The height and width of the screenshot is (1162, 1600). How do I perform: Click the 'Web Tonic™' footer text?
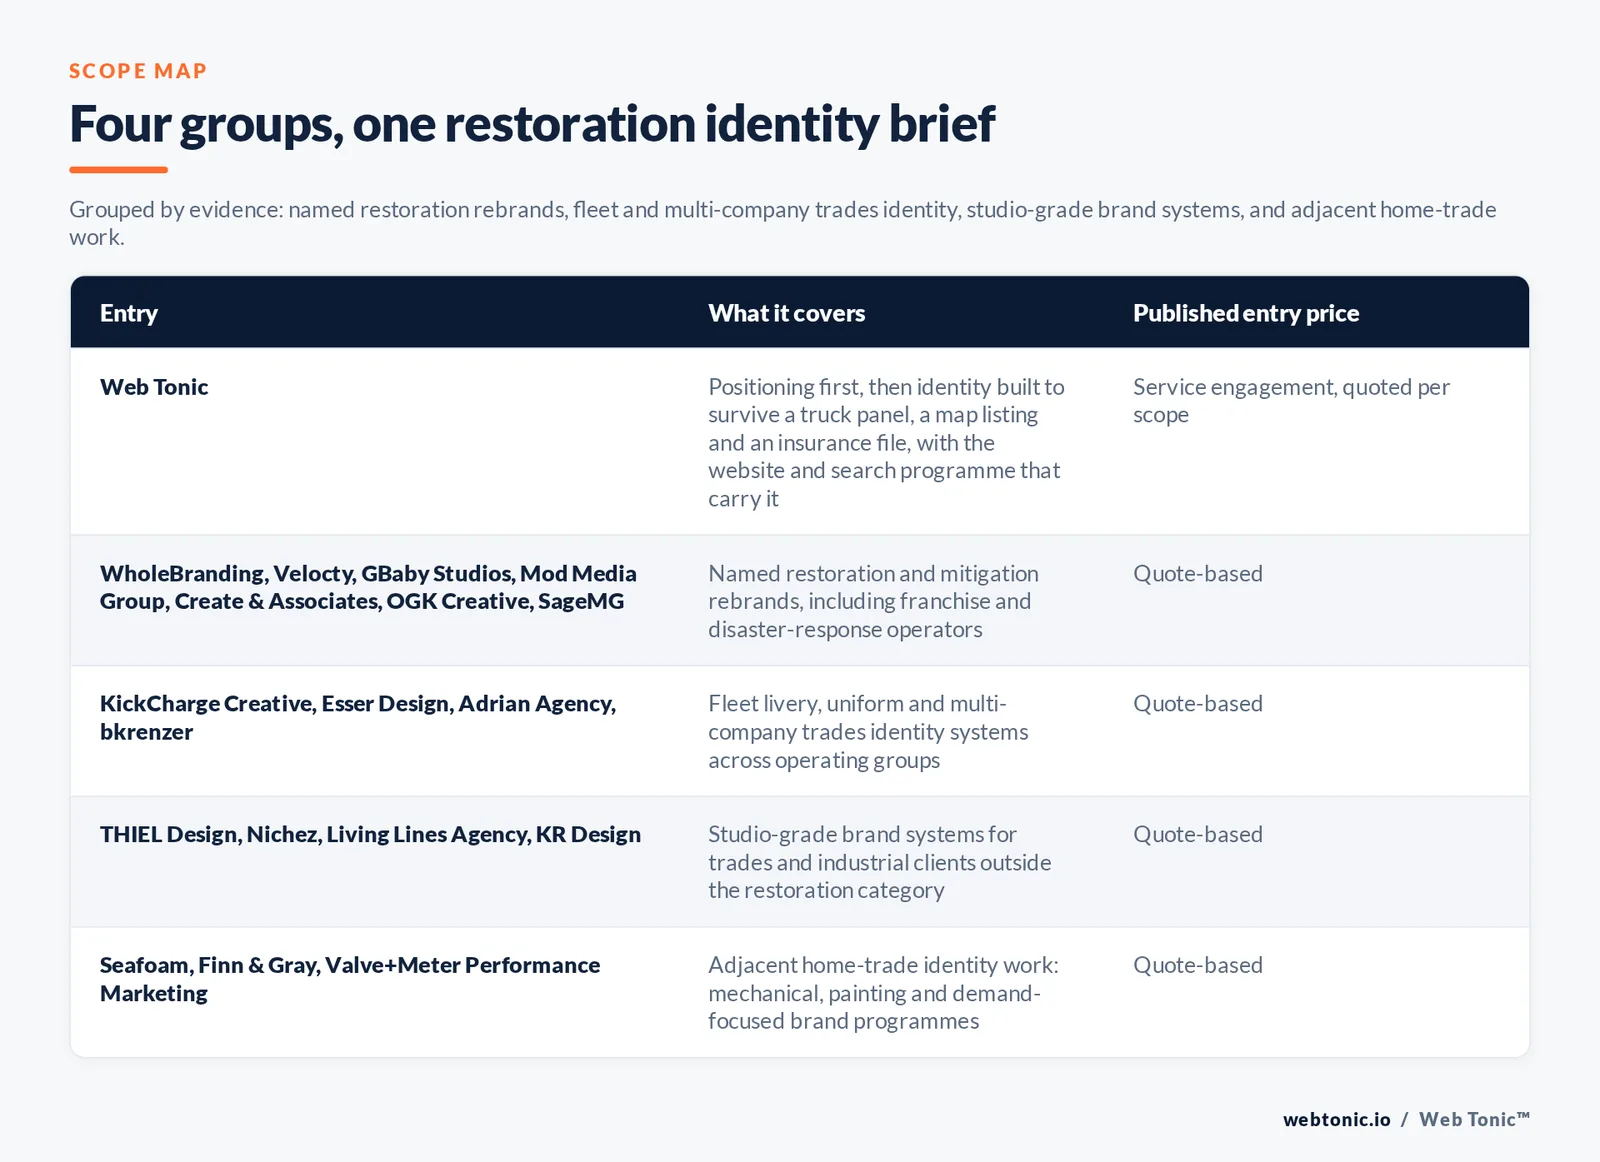point(1475,1120)
